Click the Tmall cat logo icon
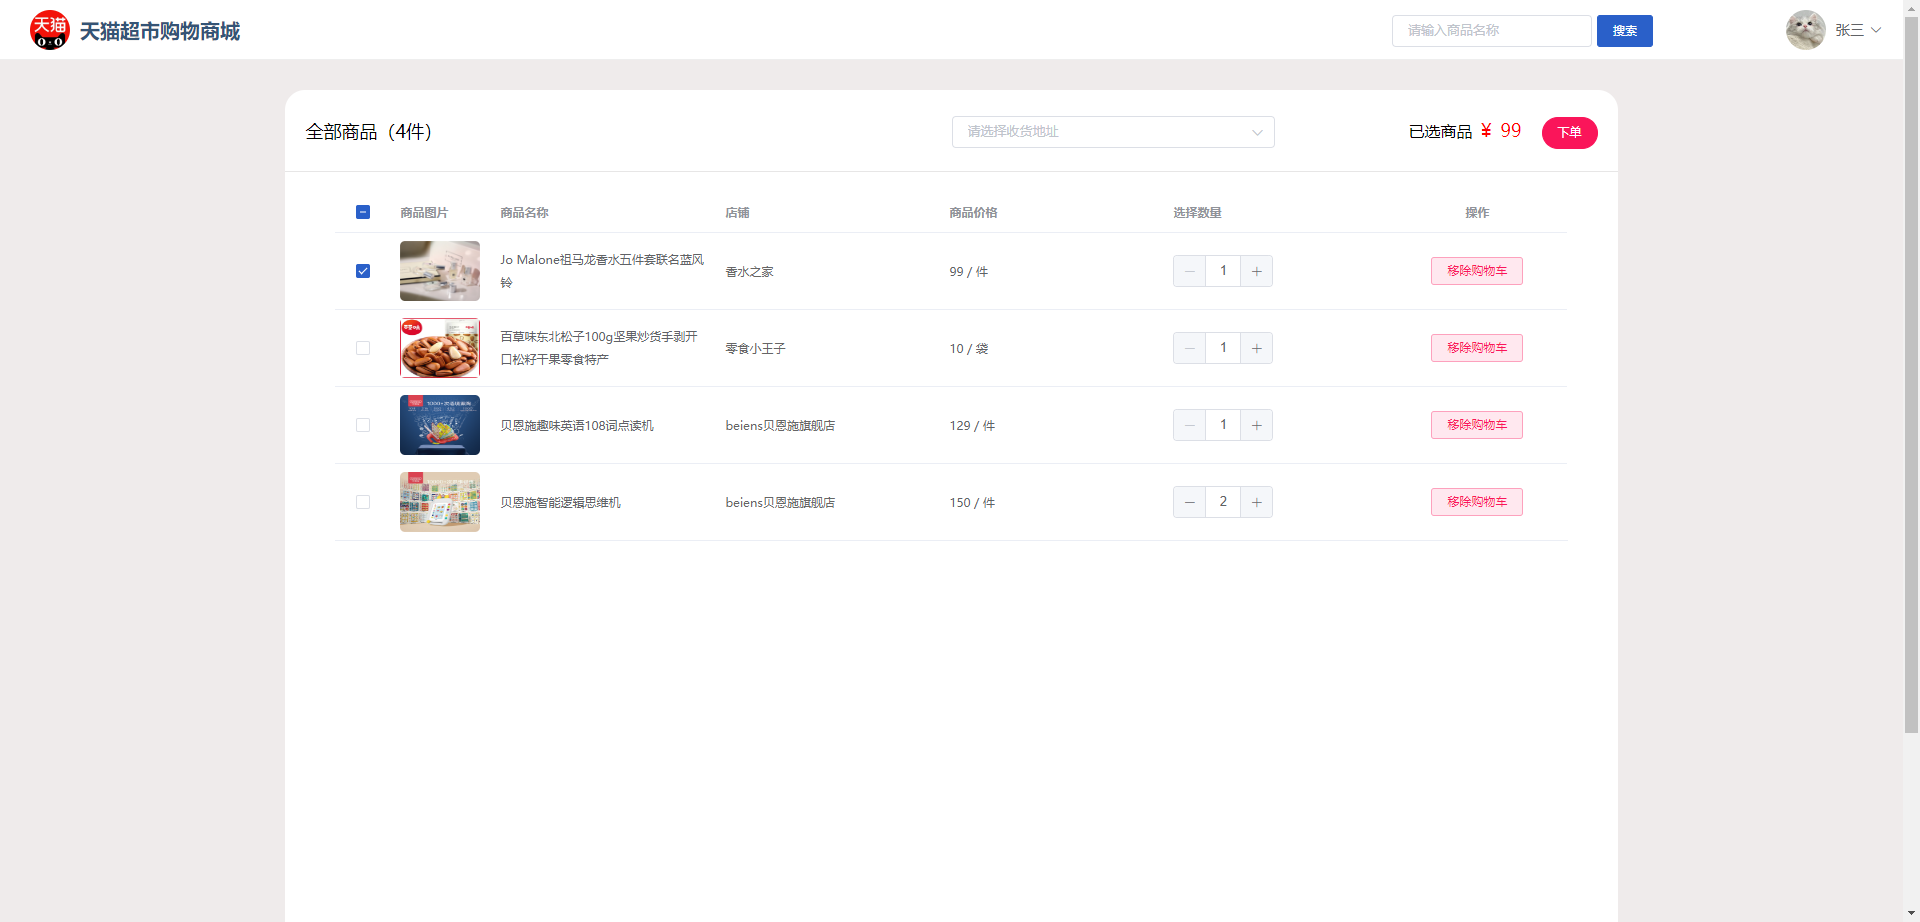This screenshot has width=1920, height=922. 50,30
